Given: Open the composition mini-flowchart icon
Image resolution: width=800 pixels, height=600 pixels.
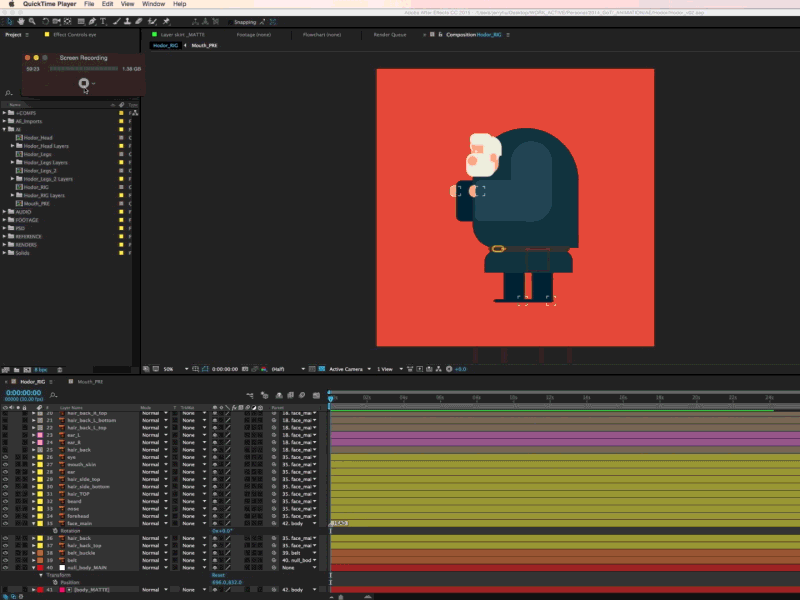Looking at the screenshot, I should [249, 395].
